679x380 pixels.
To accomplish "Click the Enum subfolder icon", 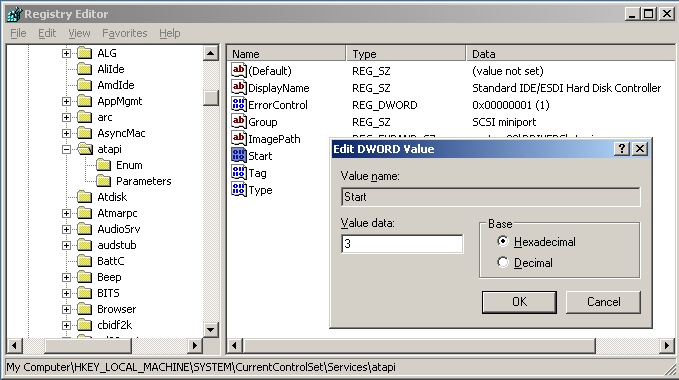I will coord(103,165).
